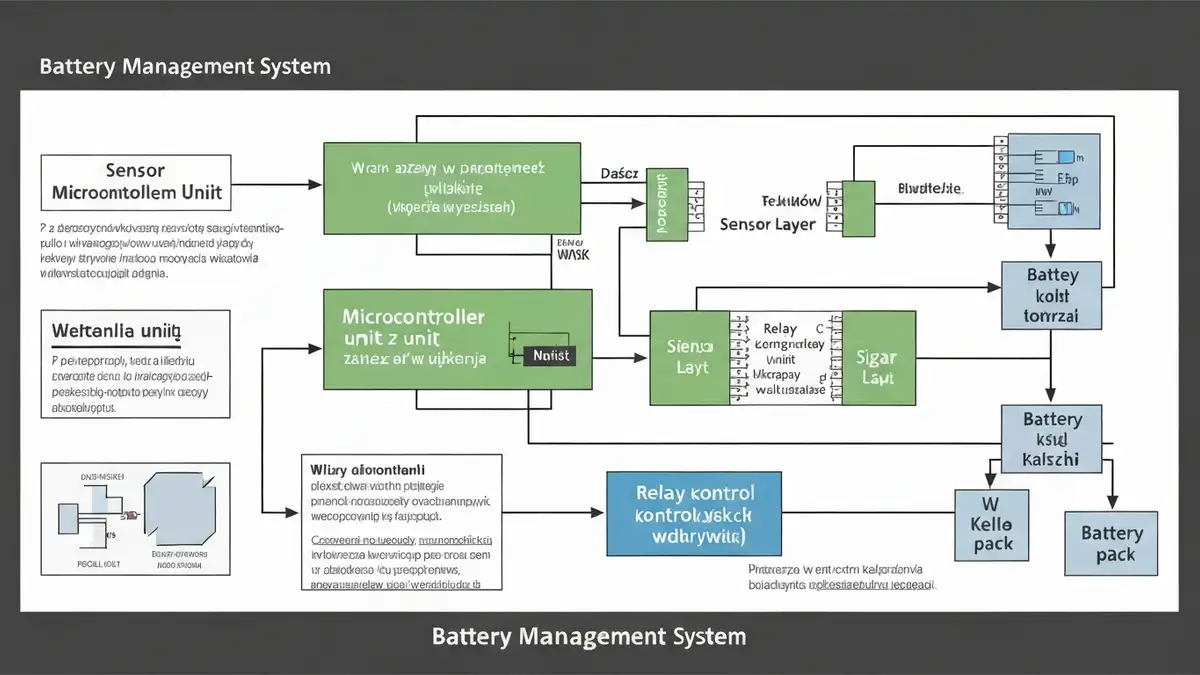Click the top-left 'Battery Management System' heading
Viewport: 1200px width, 675px height.
185,67
